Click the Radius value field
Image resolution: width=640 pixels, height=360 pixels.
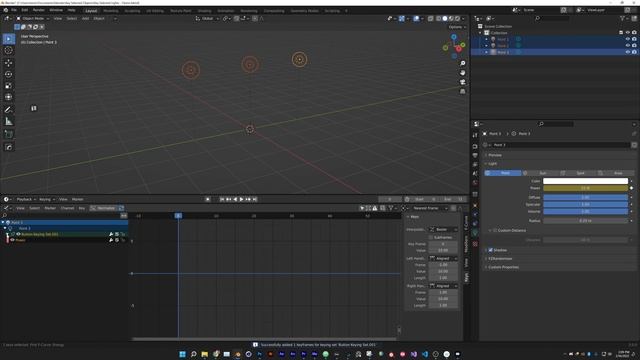click(x=585, y=221)
